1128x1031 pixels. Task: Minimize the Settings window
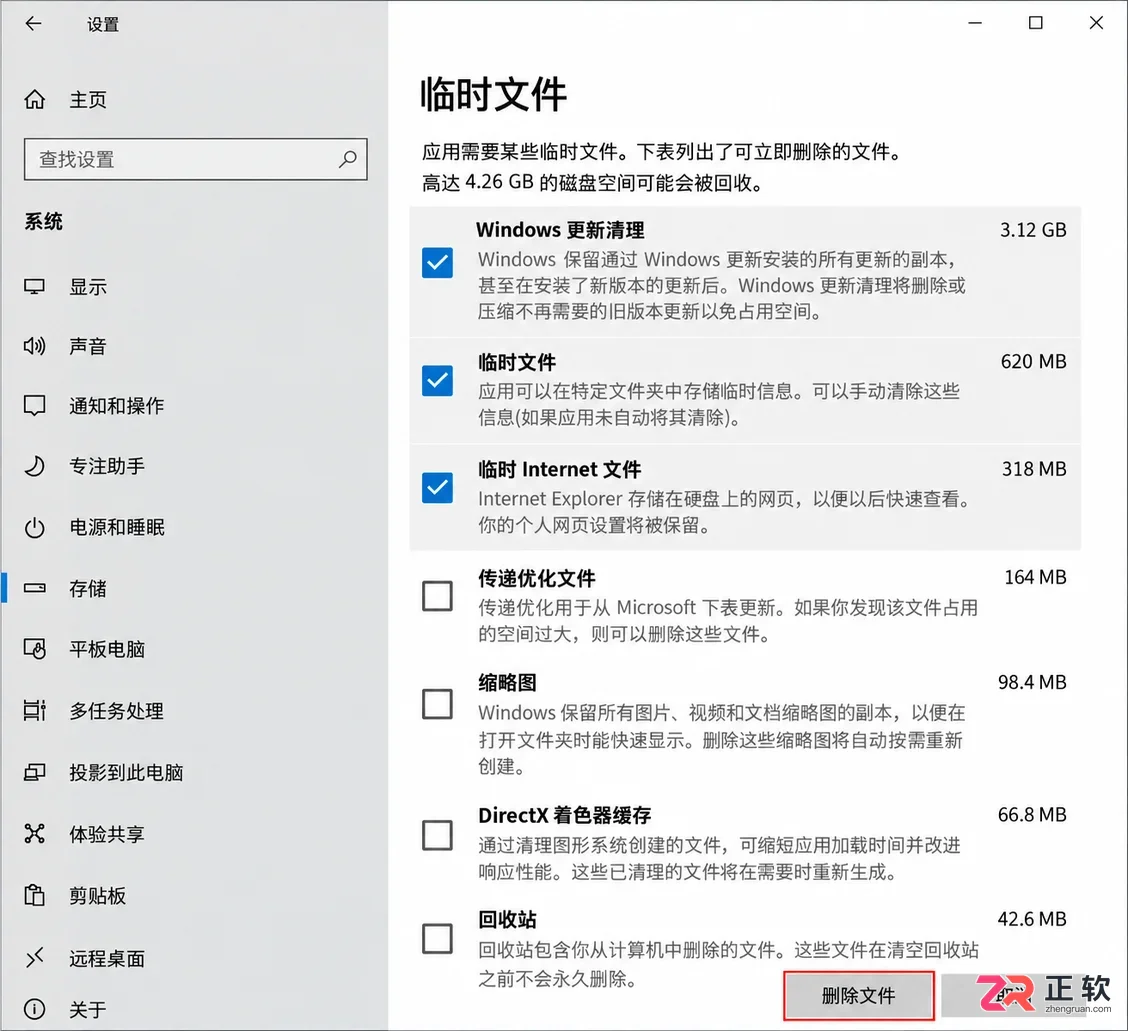coord(975,23)
